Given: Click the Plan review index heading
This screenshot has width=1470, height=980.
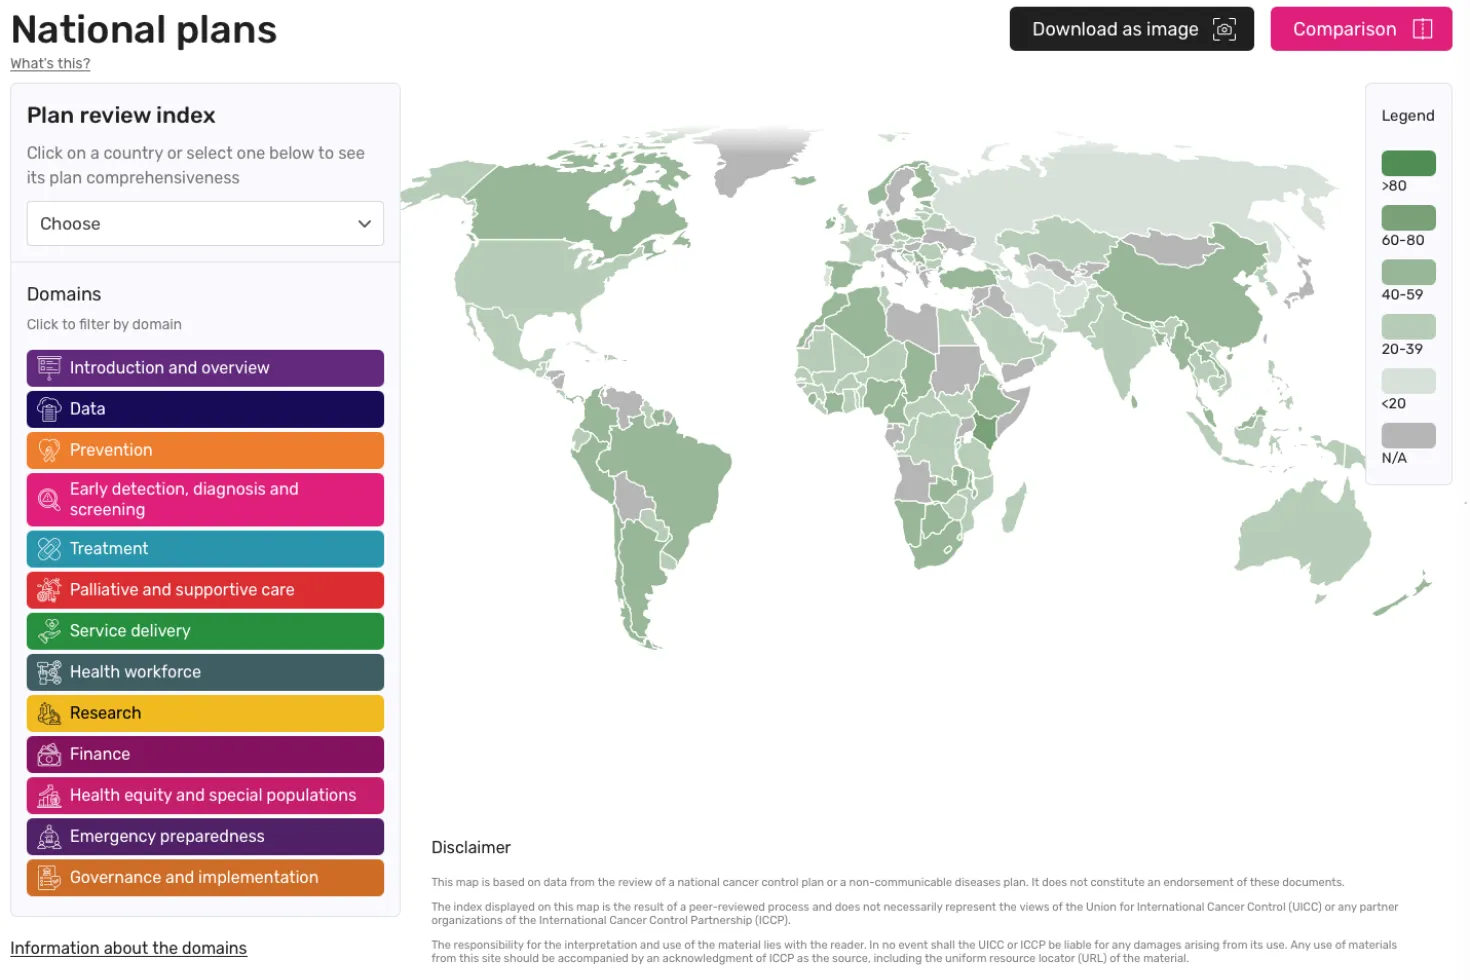Looking at the screenshot, I should [x=121, y=115].
